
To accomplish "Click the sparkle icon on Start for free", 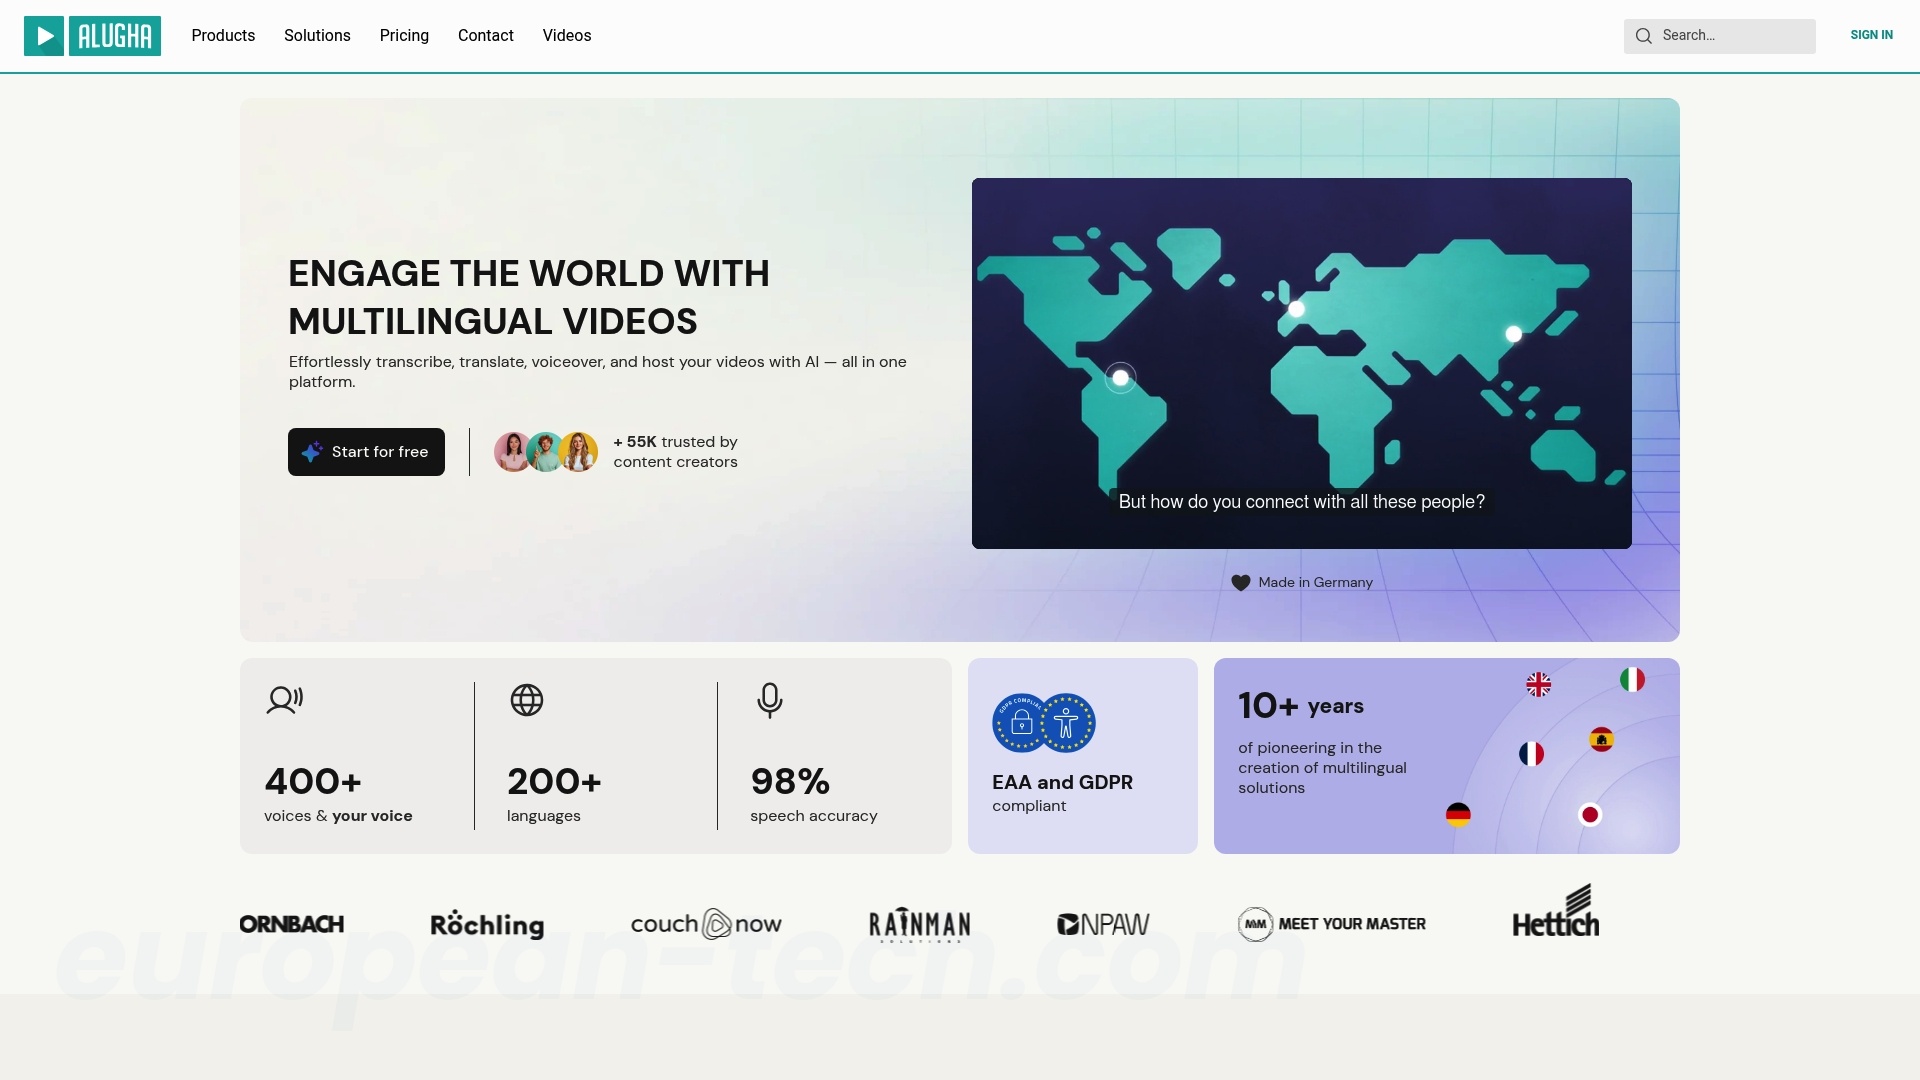I will click(312, 452).
